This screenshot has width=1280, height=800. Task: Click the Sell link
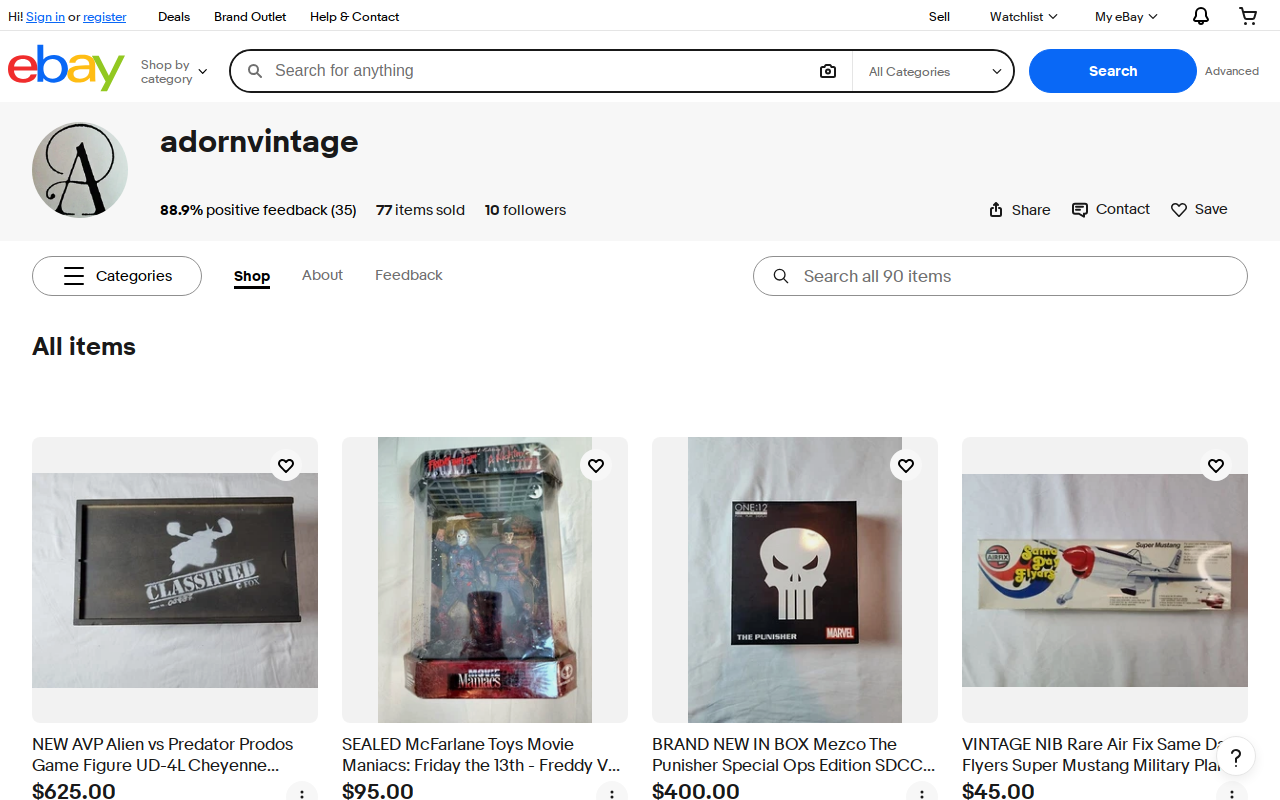click(939, 16)
